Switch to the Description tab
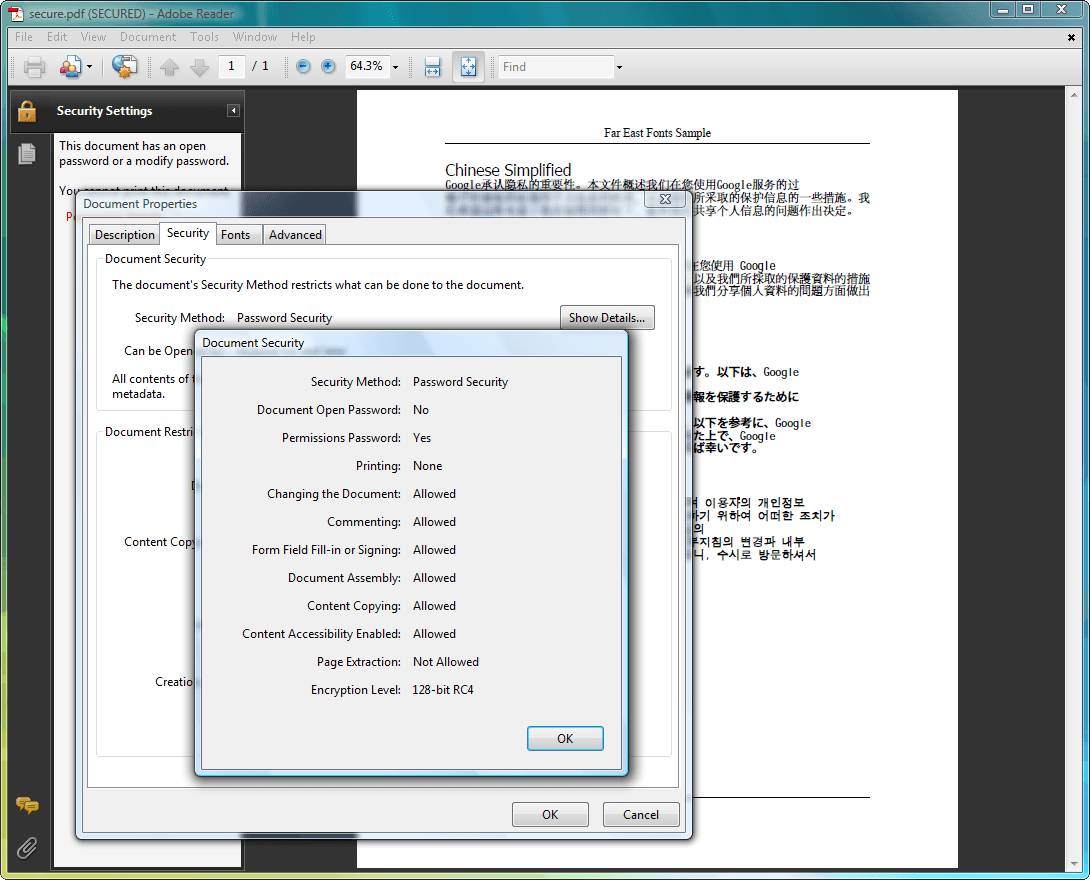Image resolution: width=1090 pixels, height=880 pixels. tap(124, 235)
